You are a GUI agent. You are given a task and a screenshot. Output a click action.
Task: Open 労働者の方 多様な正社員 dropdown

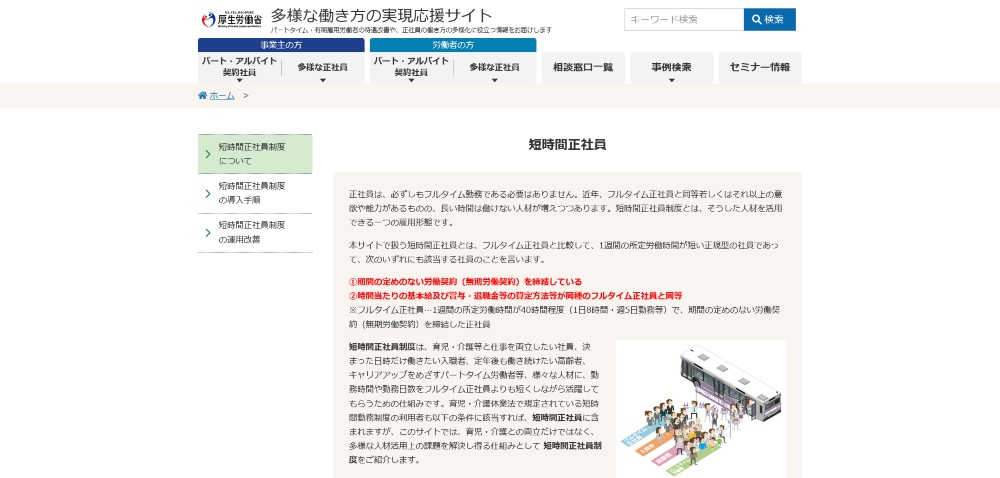tap(494, 68)
